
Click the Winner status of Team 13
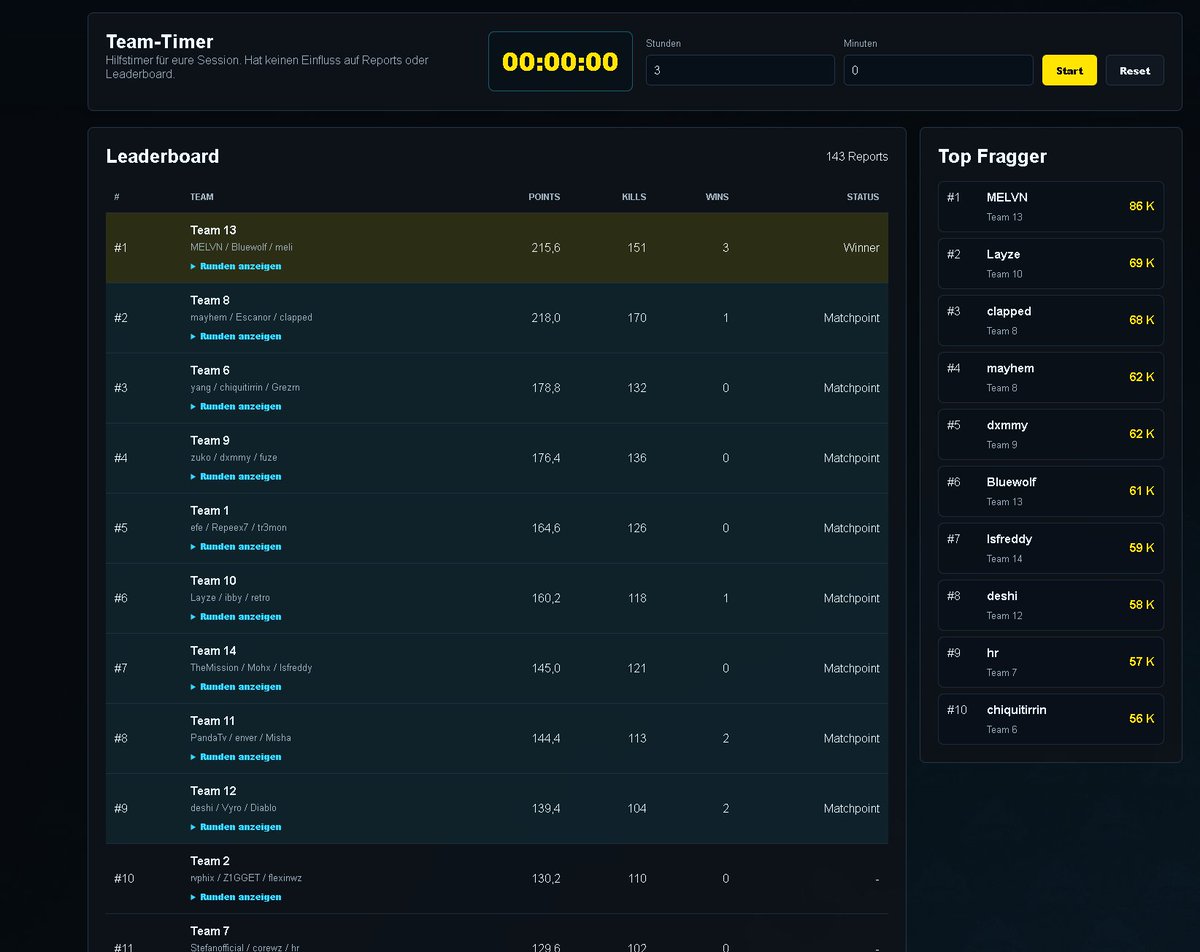(x=861, y=248)
